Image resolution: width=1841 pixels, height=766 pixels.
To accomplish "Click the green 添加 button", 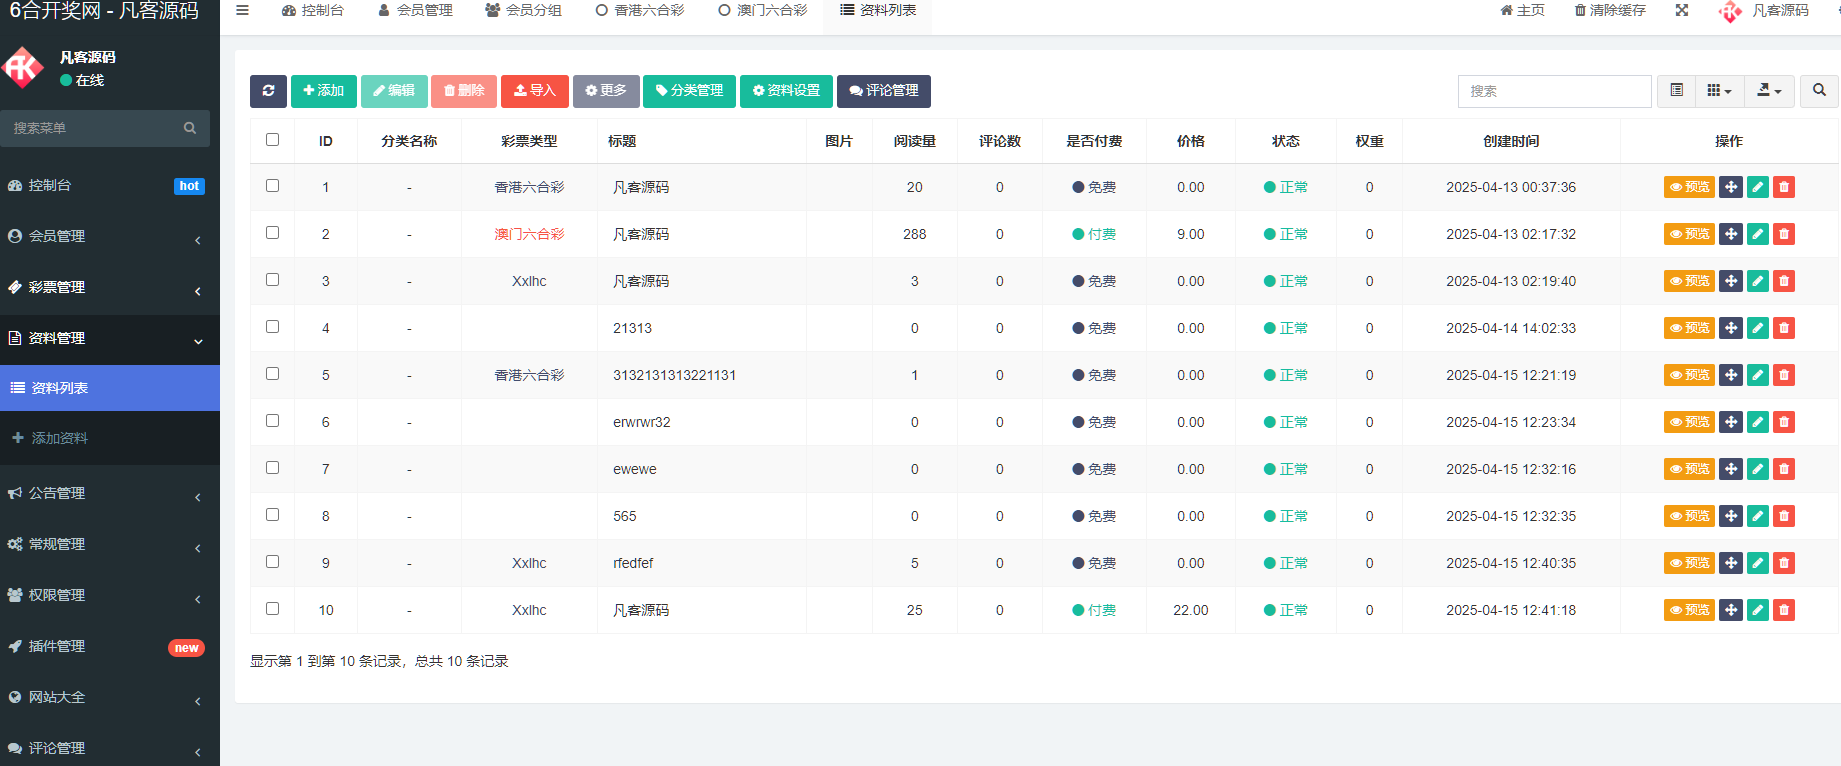I will pyautogui.click(x=323, y=91).
